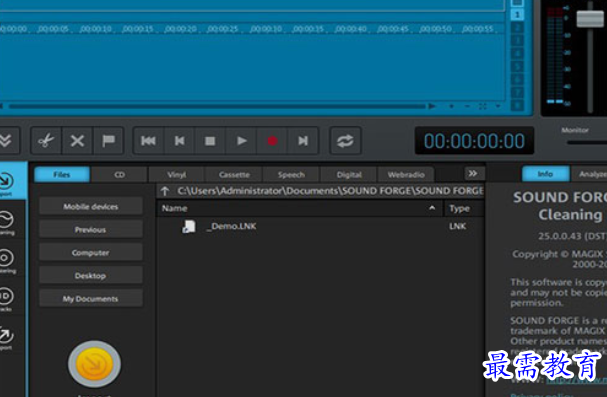The image size is (607, 397).
Task: Jump to the start of the track
Action: [148, 140]
